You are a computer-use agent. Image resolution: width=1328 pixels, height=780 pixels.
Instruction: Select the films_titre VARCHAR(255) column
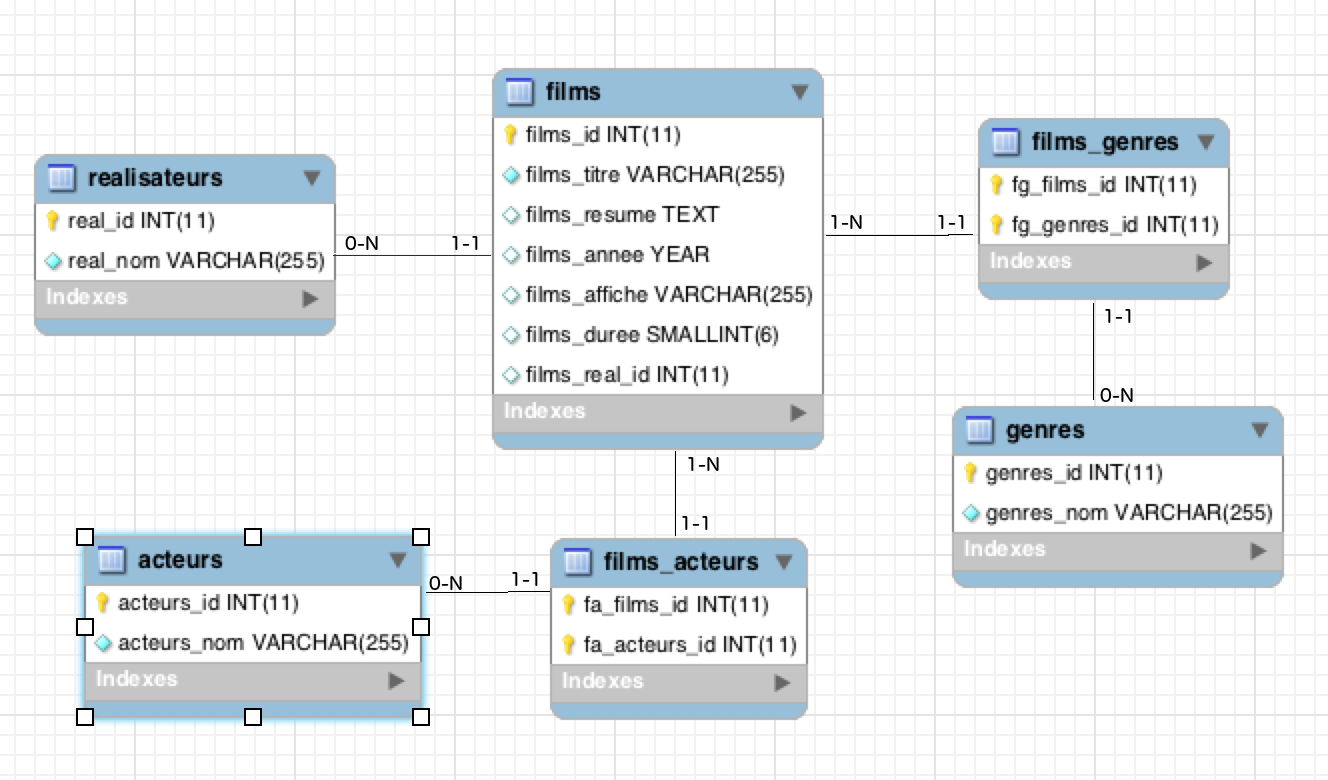pyautogui.click(x=655, y=175)
